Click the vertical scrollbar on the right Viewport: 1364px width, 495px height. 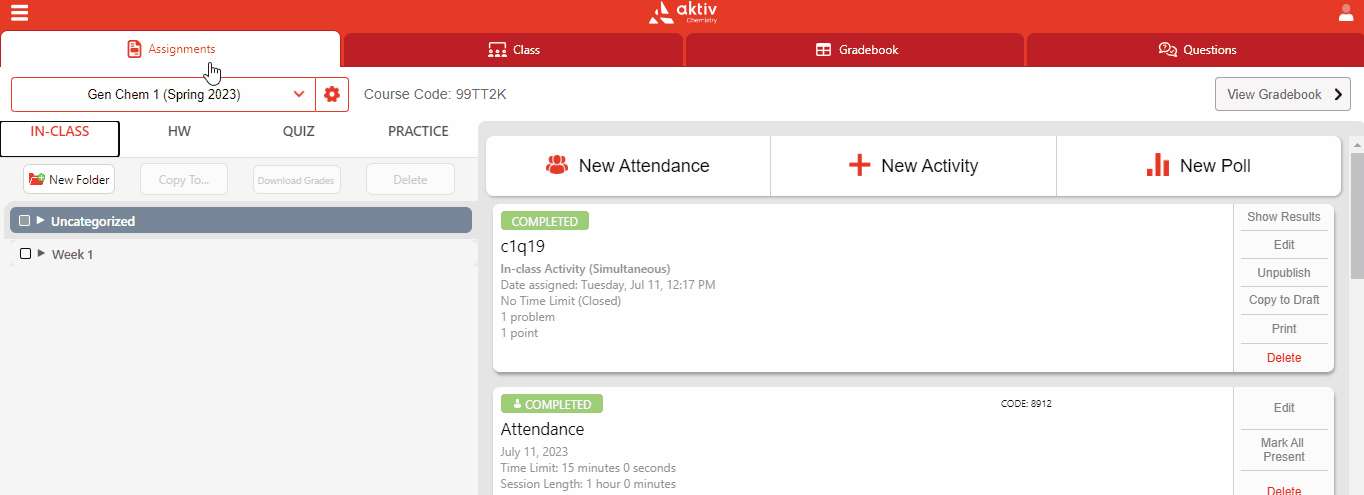click(x=1356, y=210)
